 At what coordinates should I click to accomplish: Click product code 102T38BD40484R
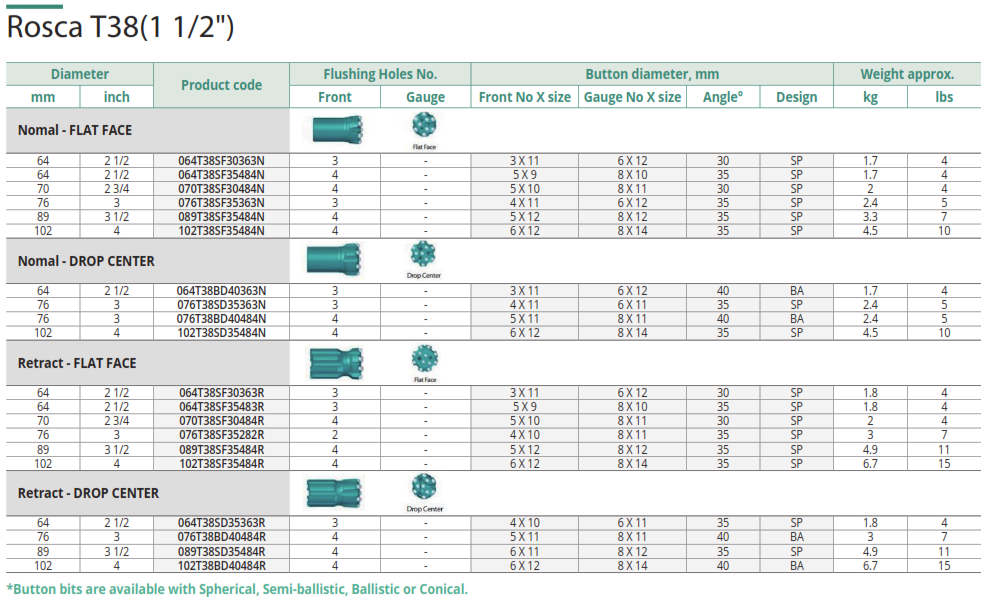(221, 566)
